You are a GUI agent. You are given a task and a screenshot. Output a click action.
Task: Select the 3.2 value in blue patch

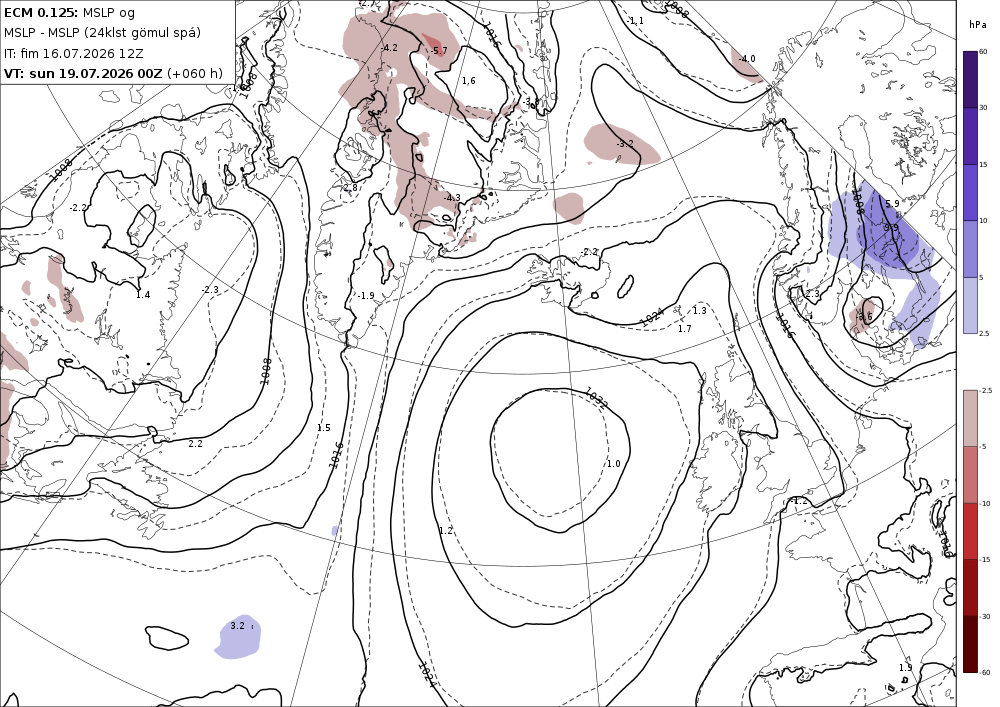237,625
